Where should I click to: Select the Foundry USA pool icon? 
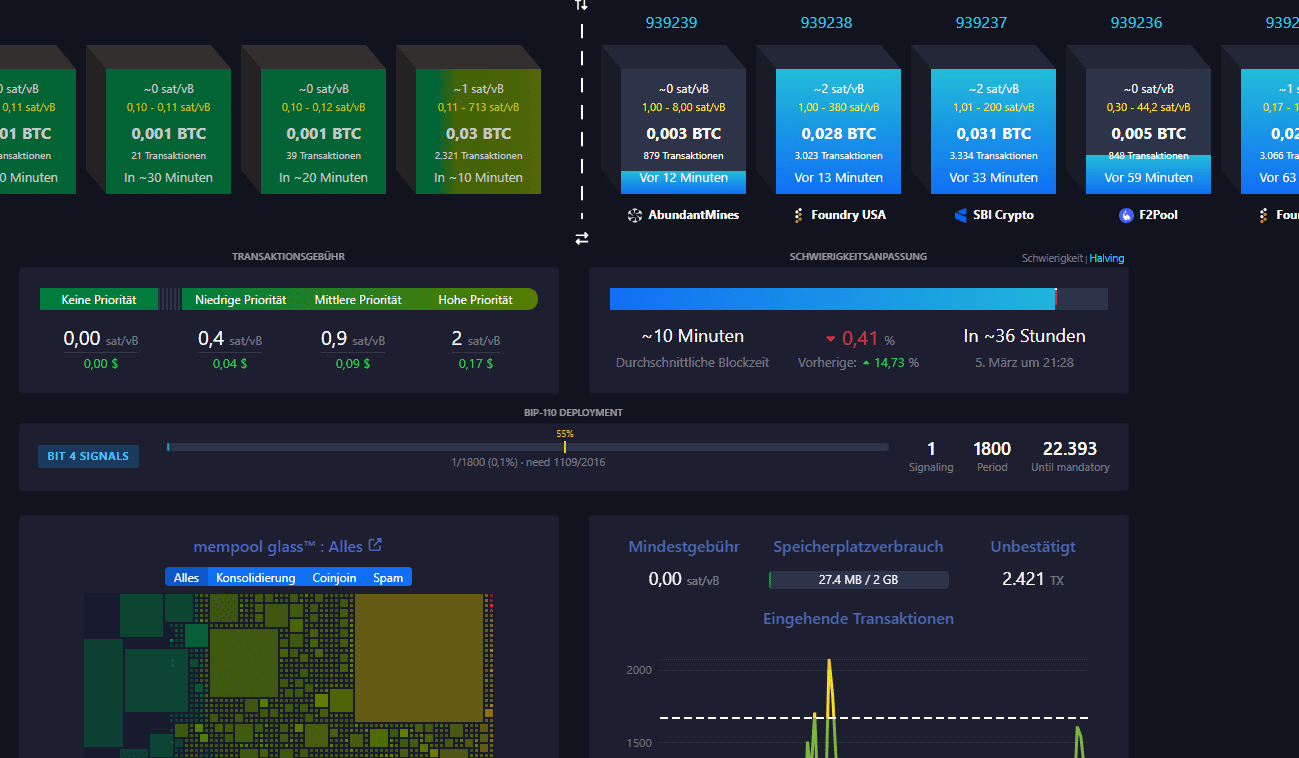pyautogui.click(x=797, y=214)
